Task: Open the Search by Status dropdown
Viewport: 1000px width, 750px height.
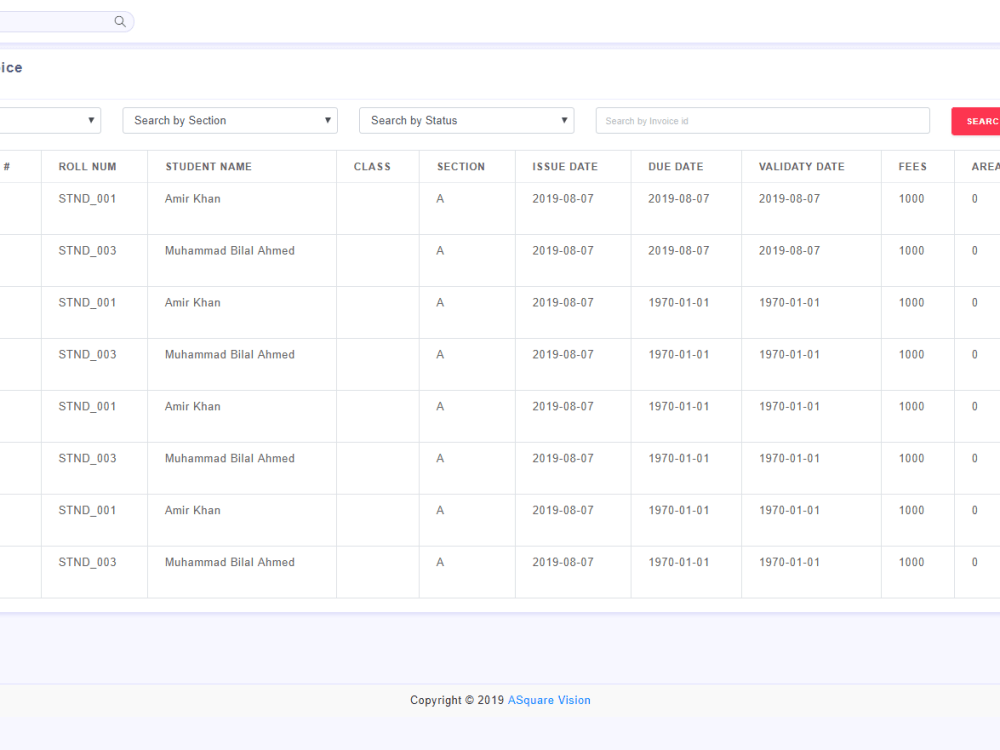Action: 466,121
